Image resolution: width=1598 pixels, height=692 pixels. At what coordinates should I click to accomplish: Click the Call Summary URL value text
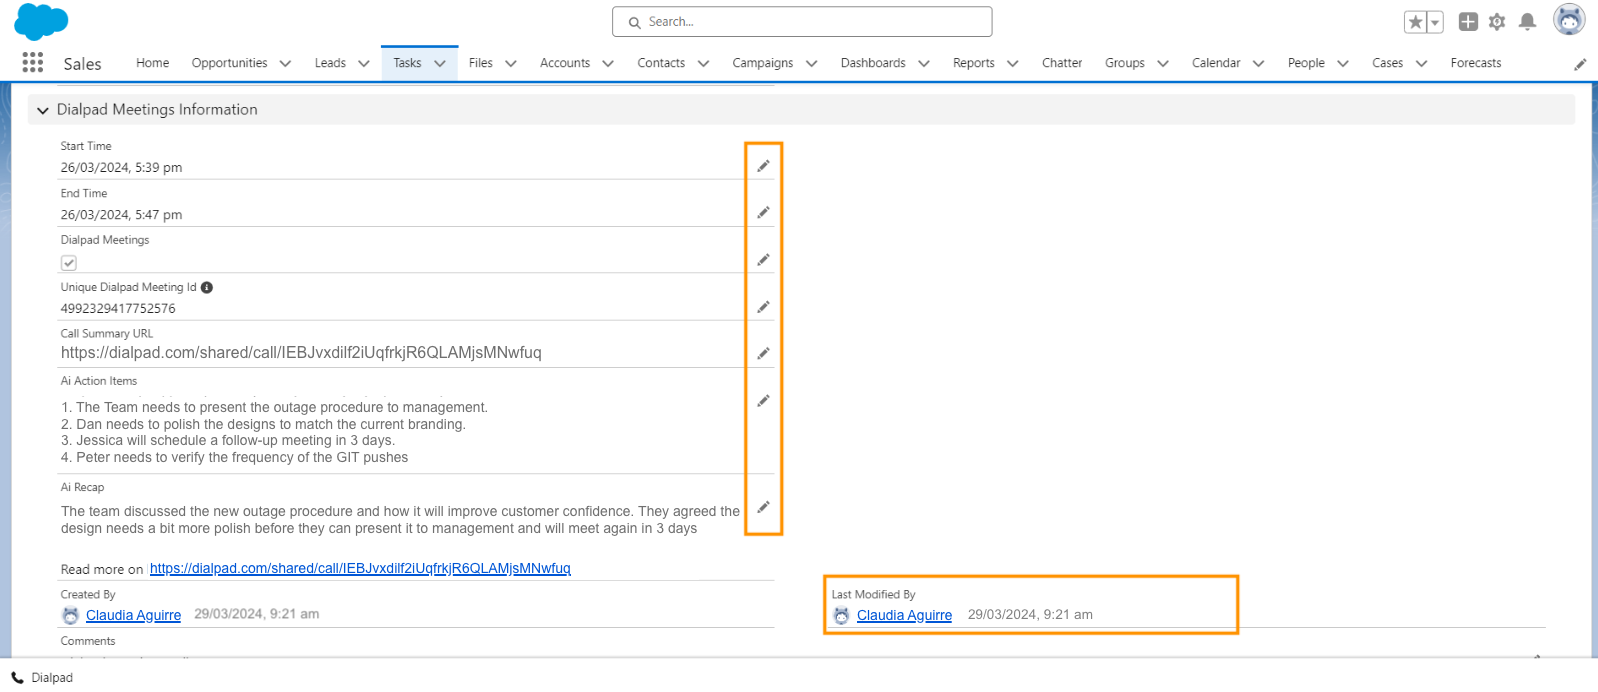301,353
